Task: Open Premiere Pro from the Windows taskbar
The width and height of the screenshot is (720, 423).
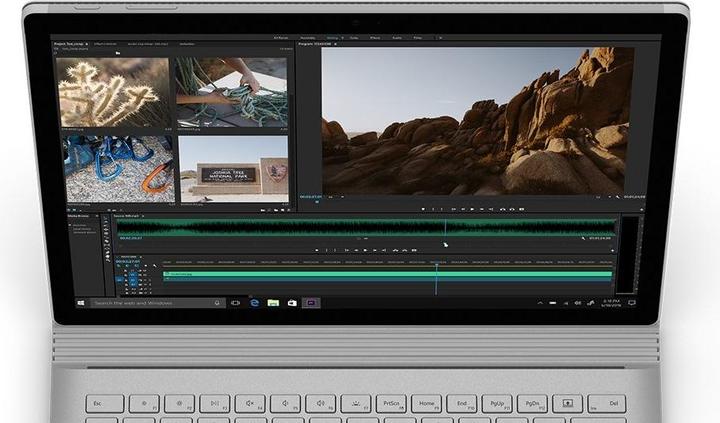Action: pyautogui.click(x=311, y=302)
